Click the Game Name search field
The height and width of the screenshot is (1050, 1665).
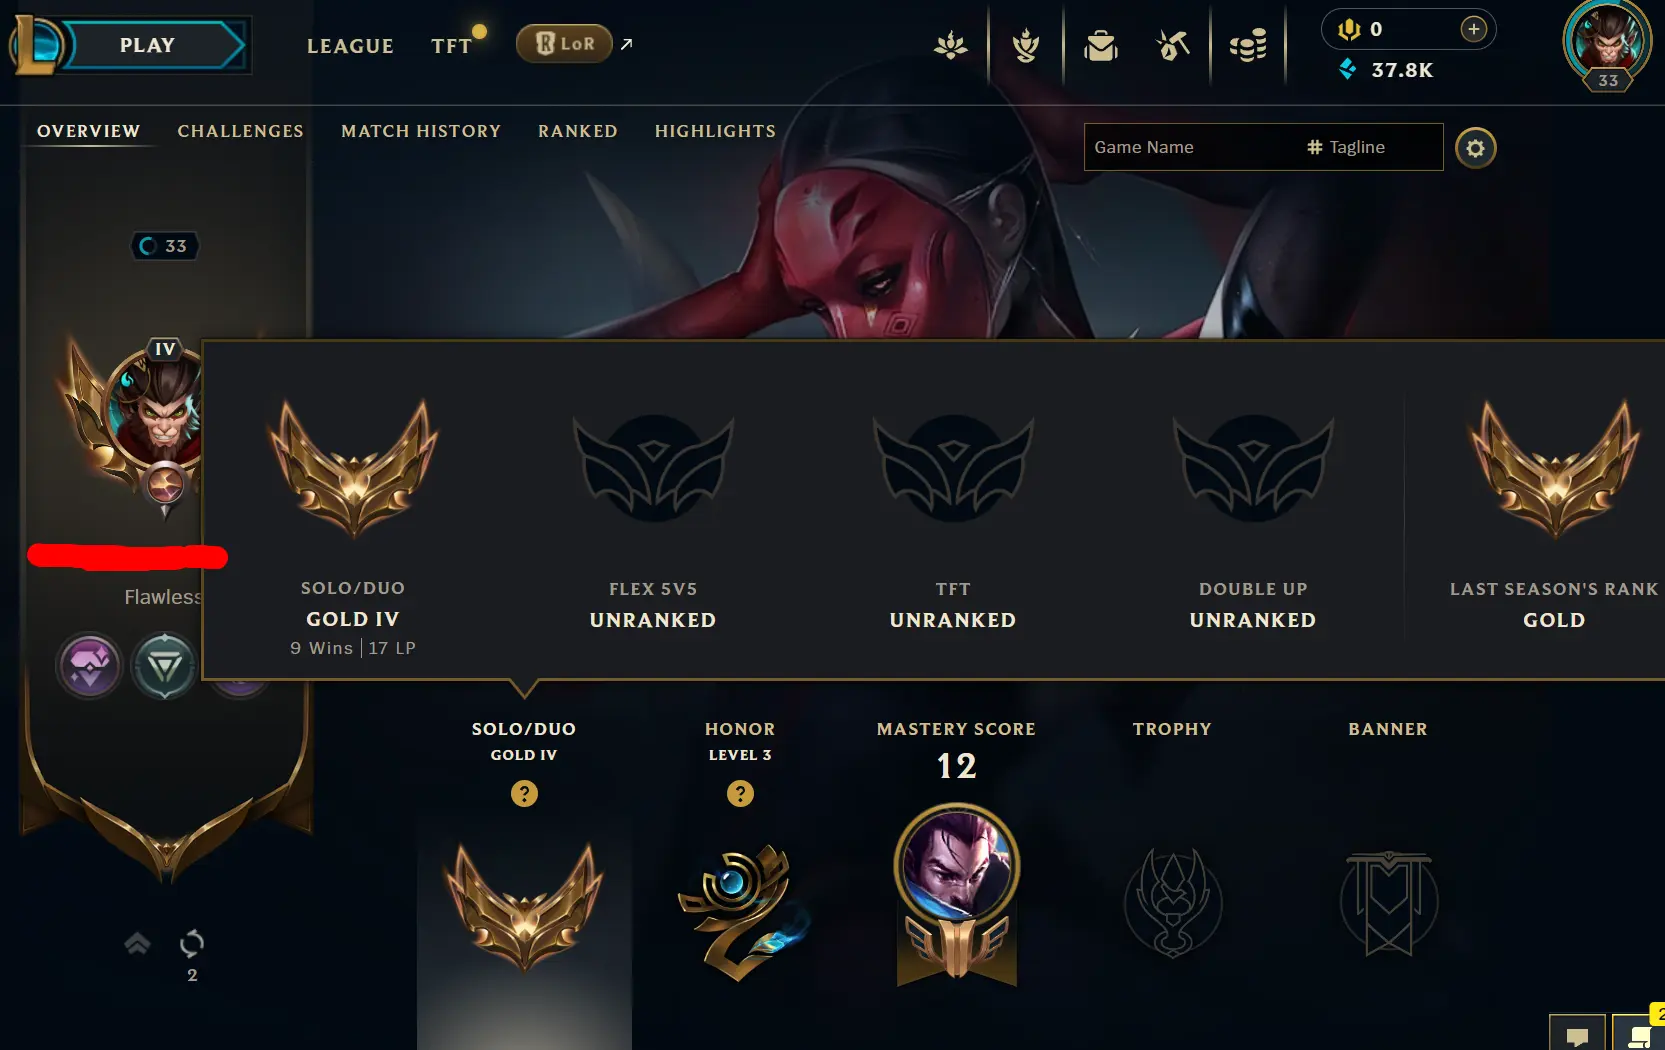(x=1190, y=147)
